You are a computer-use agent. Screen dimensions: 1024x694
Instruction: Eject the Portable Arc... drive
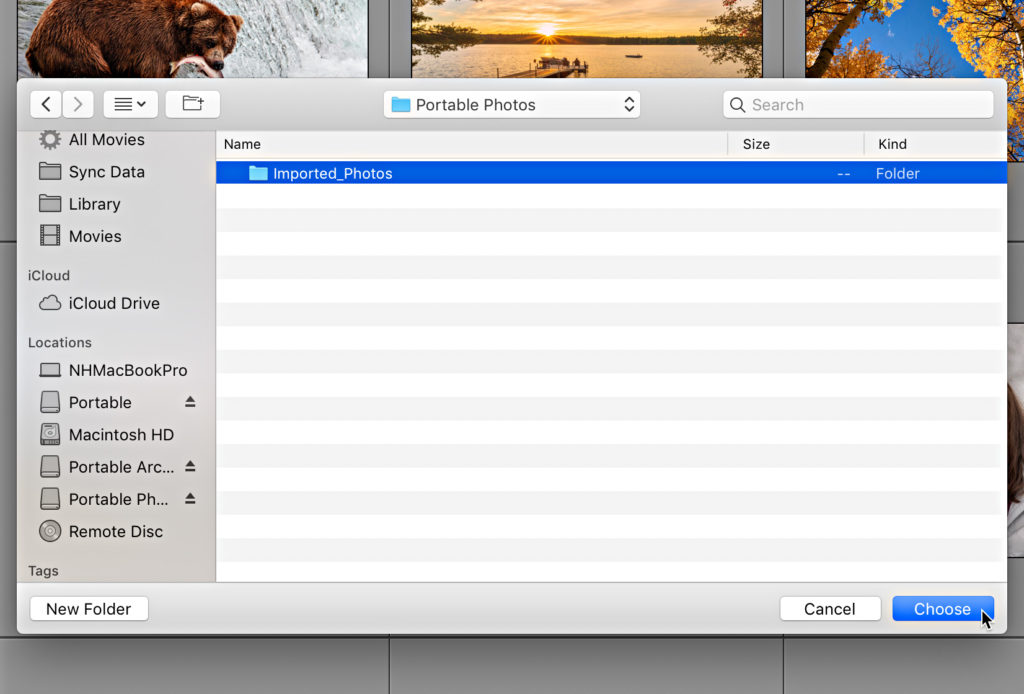pos(190,467)
